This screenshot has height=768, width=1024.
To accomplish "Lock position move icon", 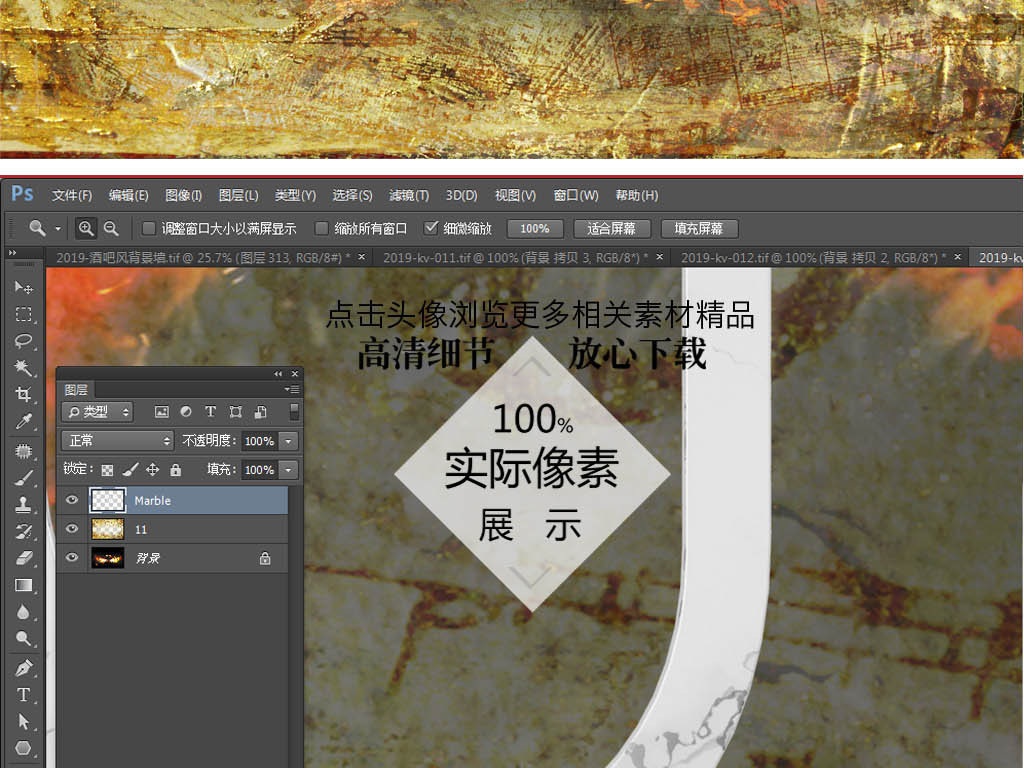I will pos(152,470).
